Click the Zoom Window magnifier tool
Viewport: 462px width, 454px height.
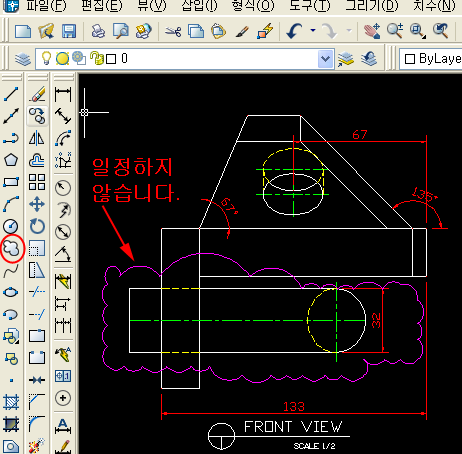tap(418, 31)
